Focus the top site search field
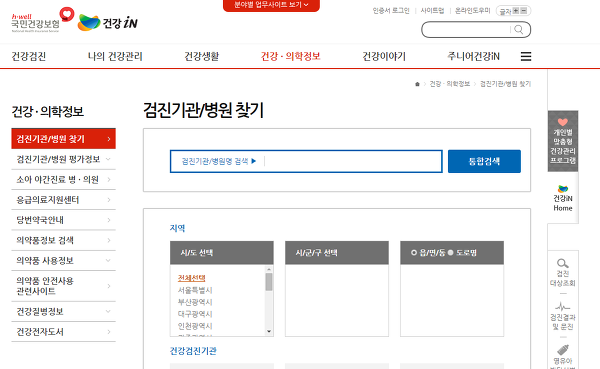 click(466, 29)
